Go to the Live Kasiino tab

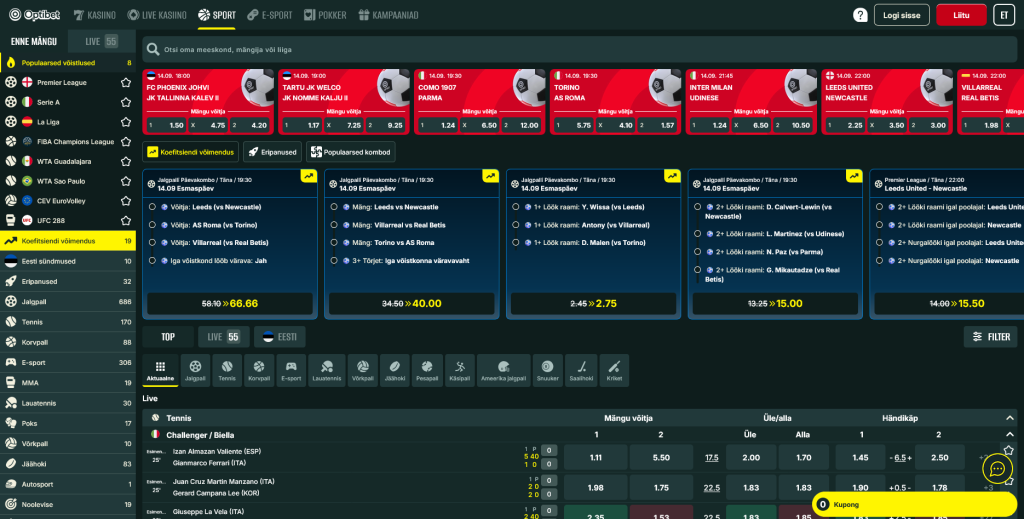point(157,15)
